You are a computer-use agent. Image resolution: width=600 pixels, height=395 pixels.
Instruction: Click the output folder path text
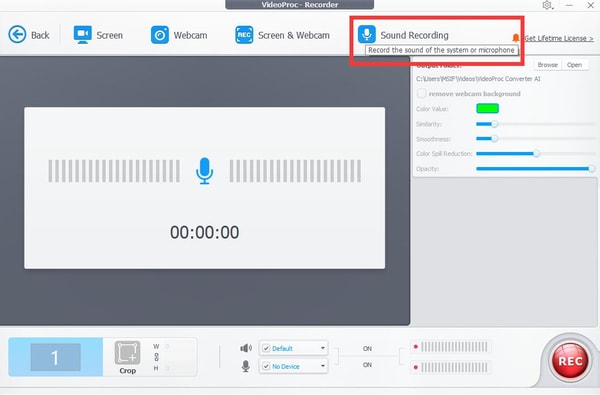[x=478, y=79]
